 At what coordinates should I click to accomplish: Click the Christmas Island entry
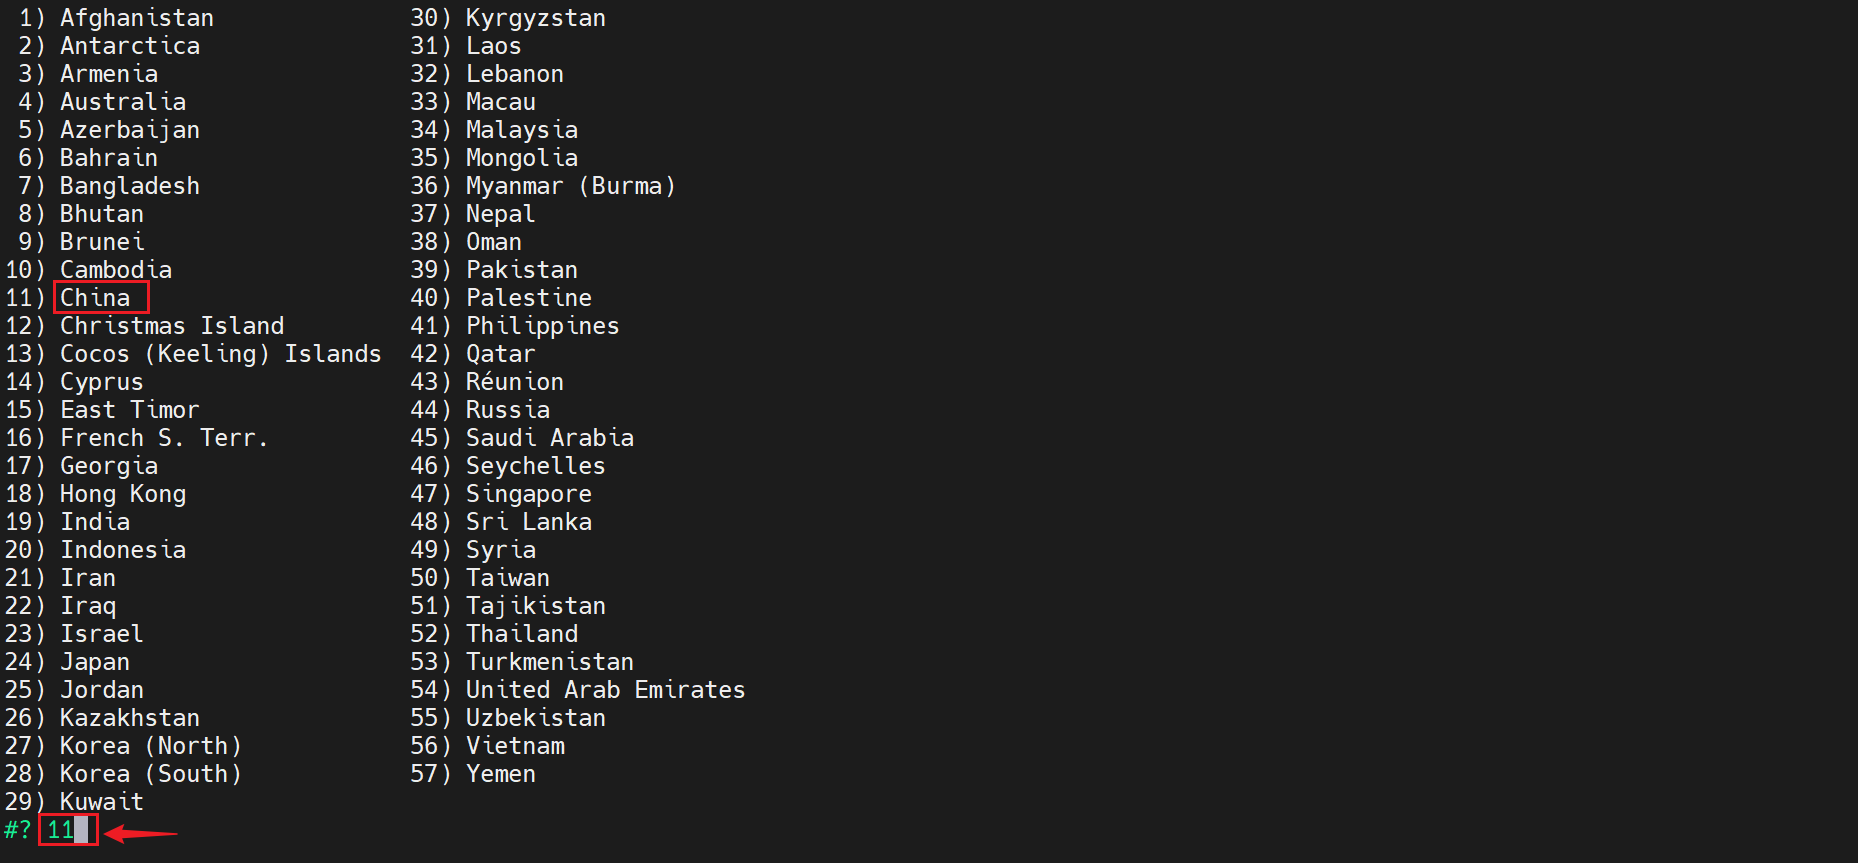click(x=172, y=326)
